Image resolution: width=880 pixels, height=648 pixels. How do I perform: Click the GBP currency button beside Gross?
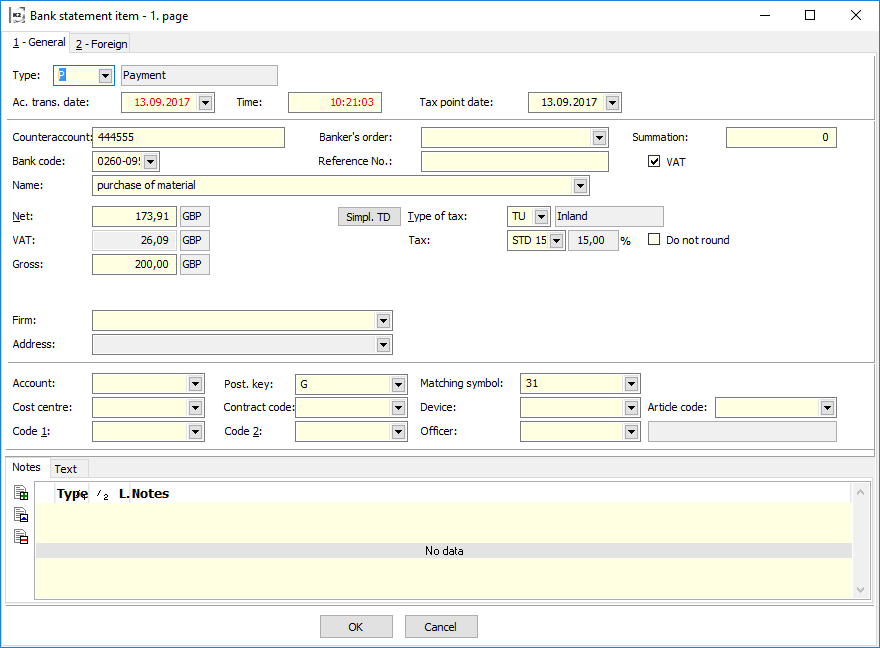pos(195,265)
